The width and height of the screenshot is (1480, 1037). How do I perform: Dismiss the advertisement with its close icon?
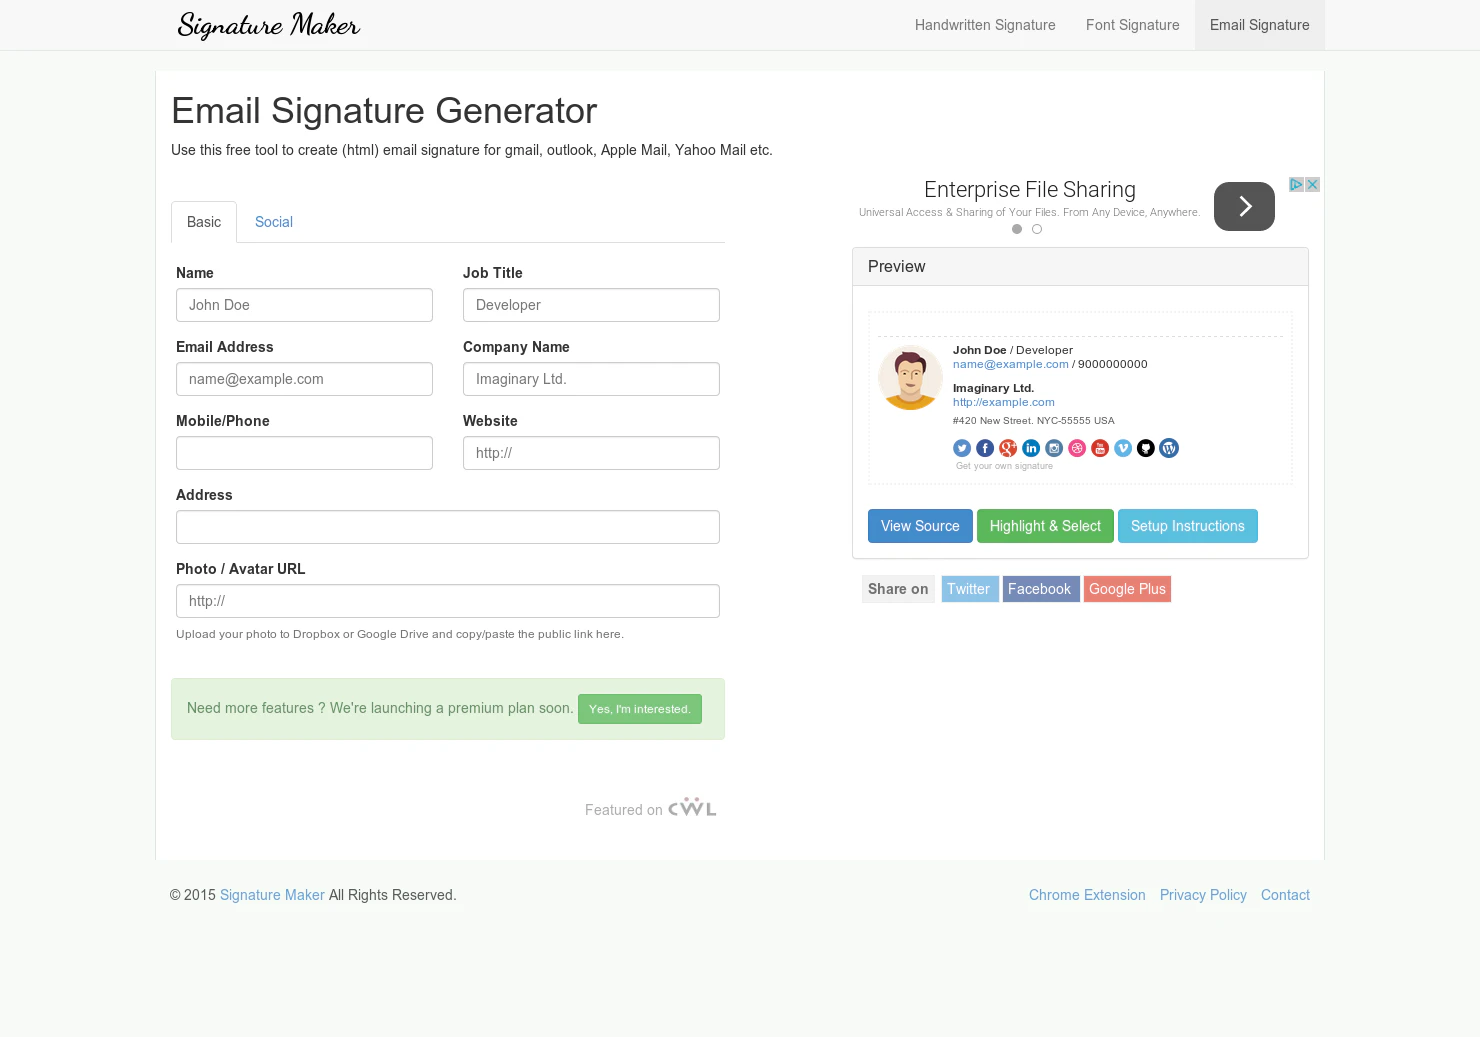point(1312,184)
